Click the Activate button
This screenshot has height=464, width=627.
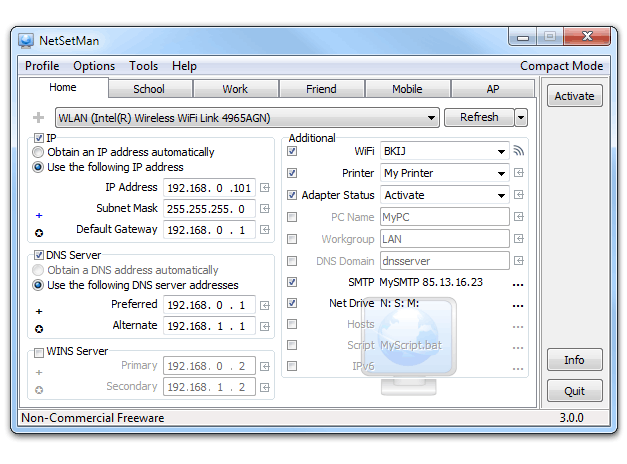[574, 96]
